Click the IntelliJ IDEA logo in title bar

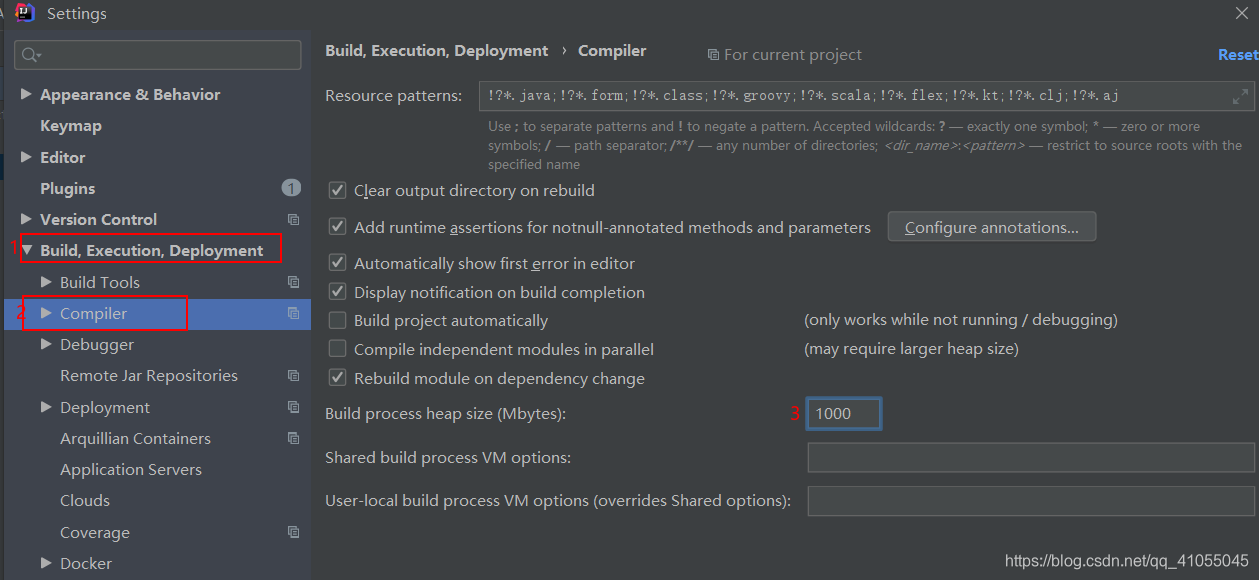tap(26, 13)
